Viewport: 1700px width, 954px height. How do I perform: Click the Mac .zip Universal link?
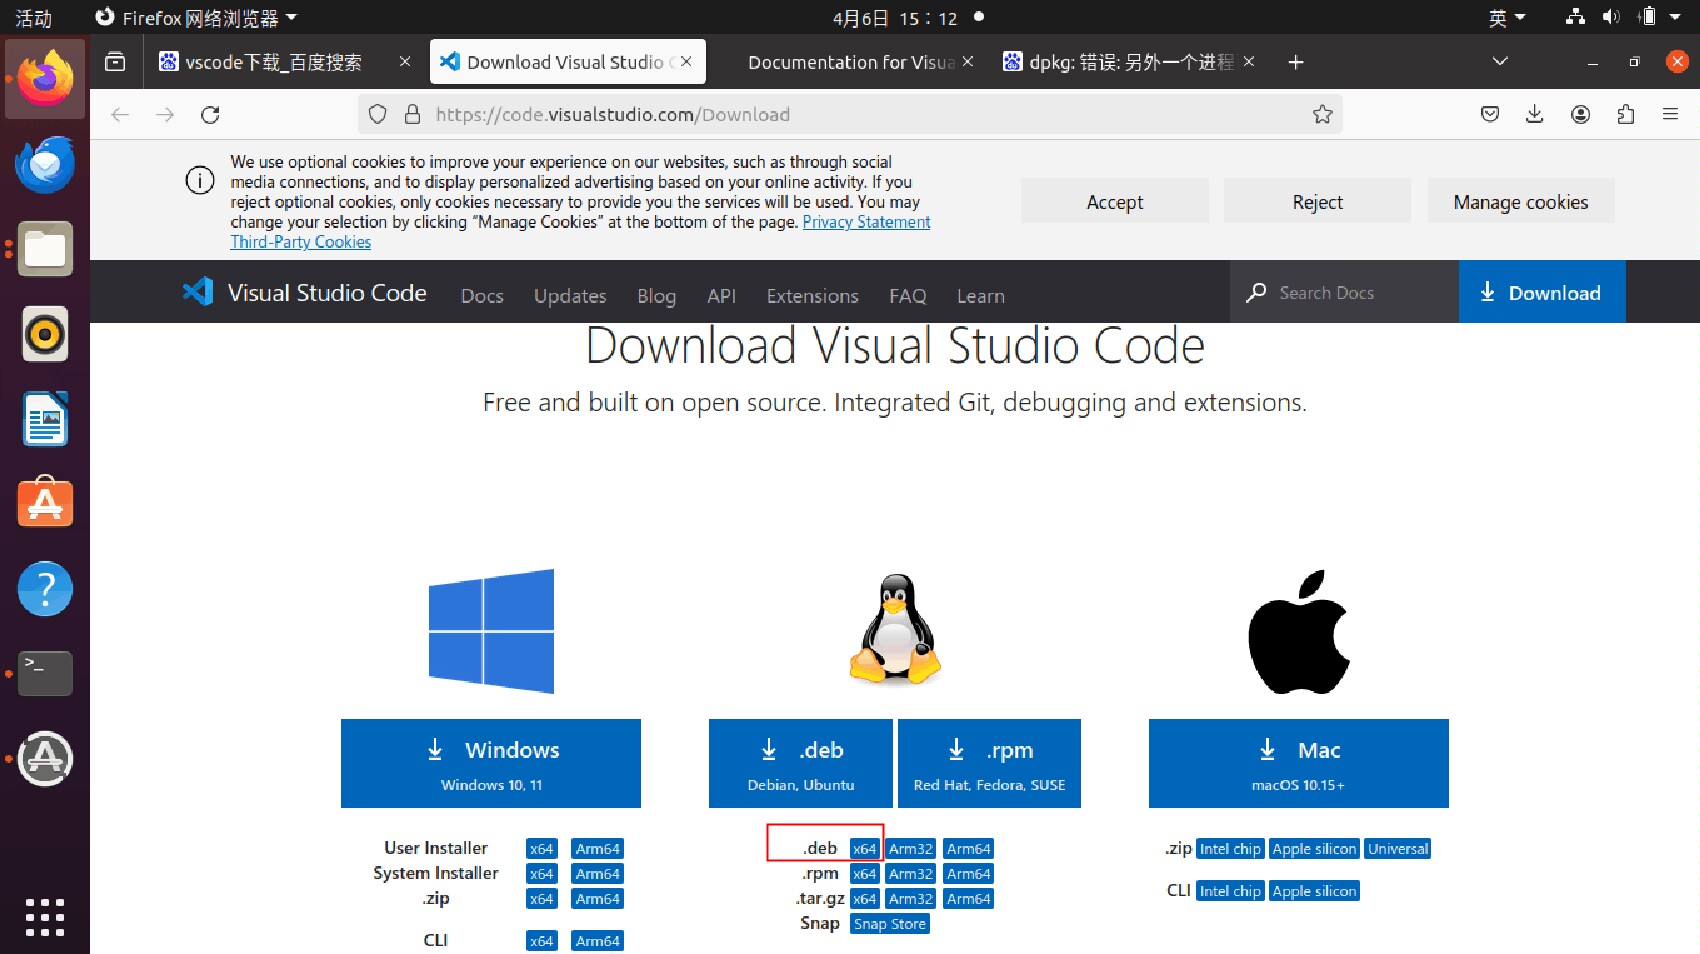(x=1397, y=849)
